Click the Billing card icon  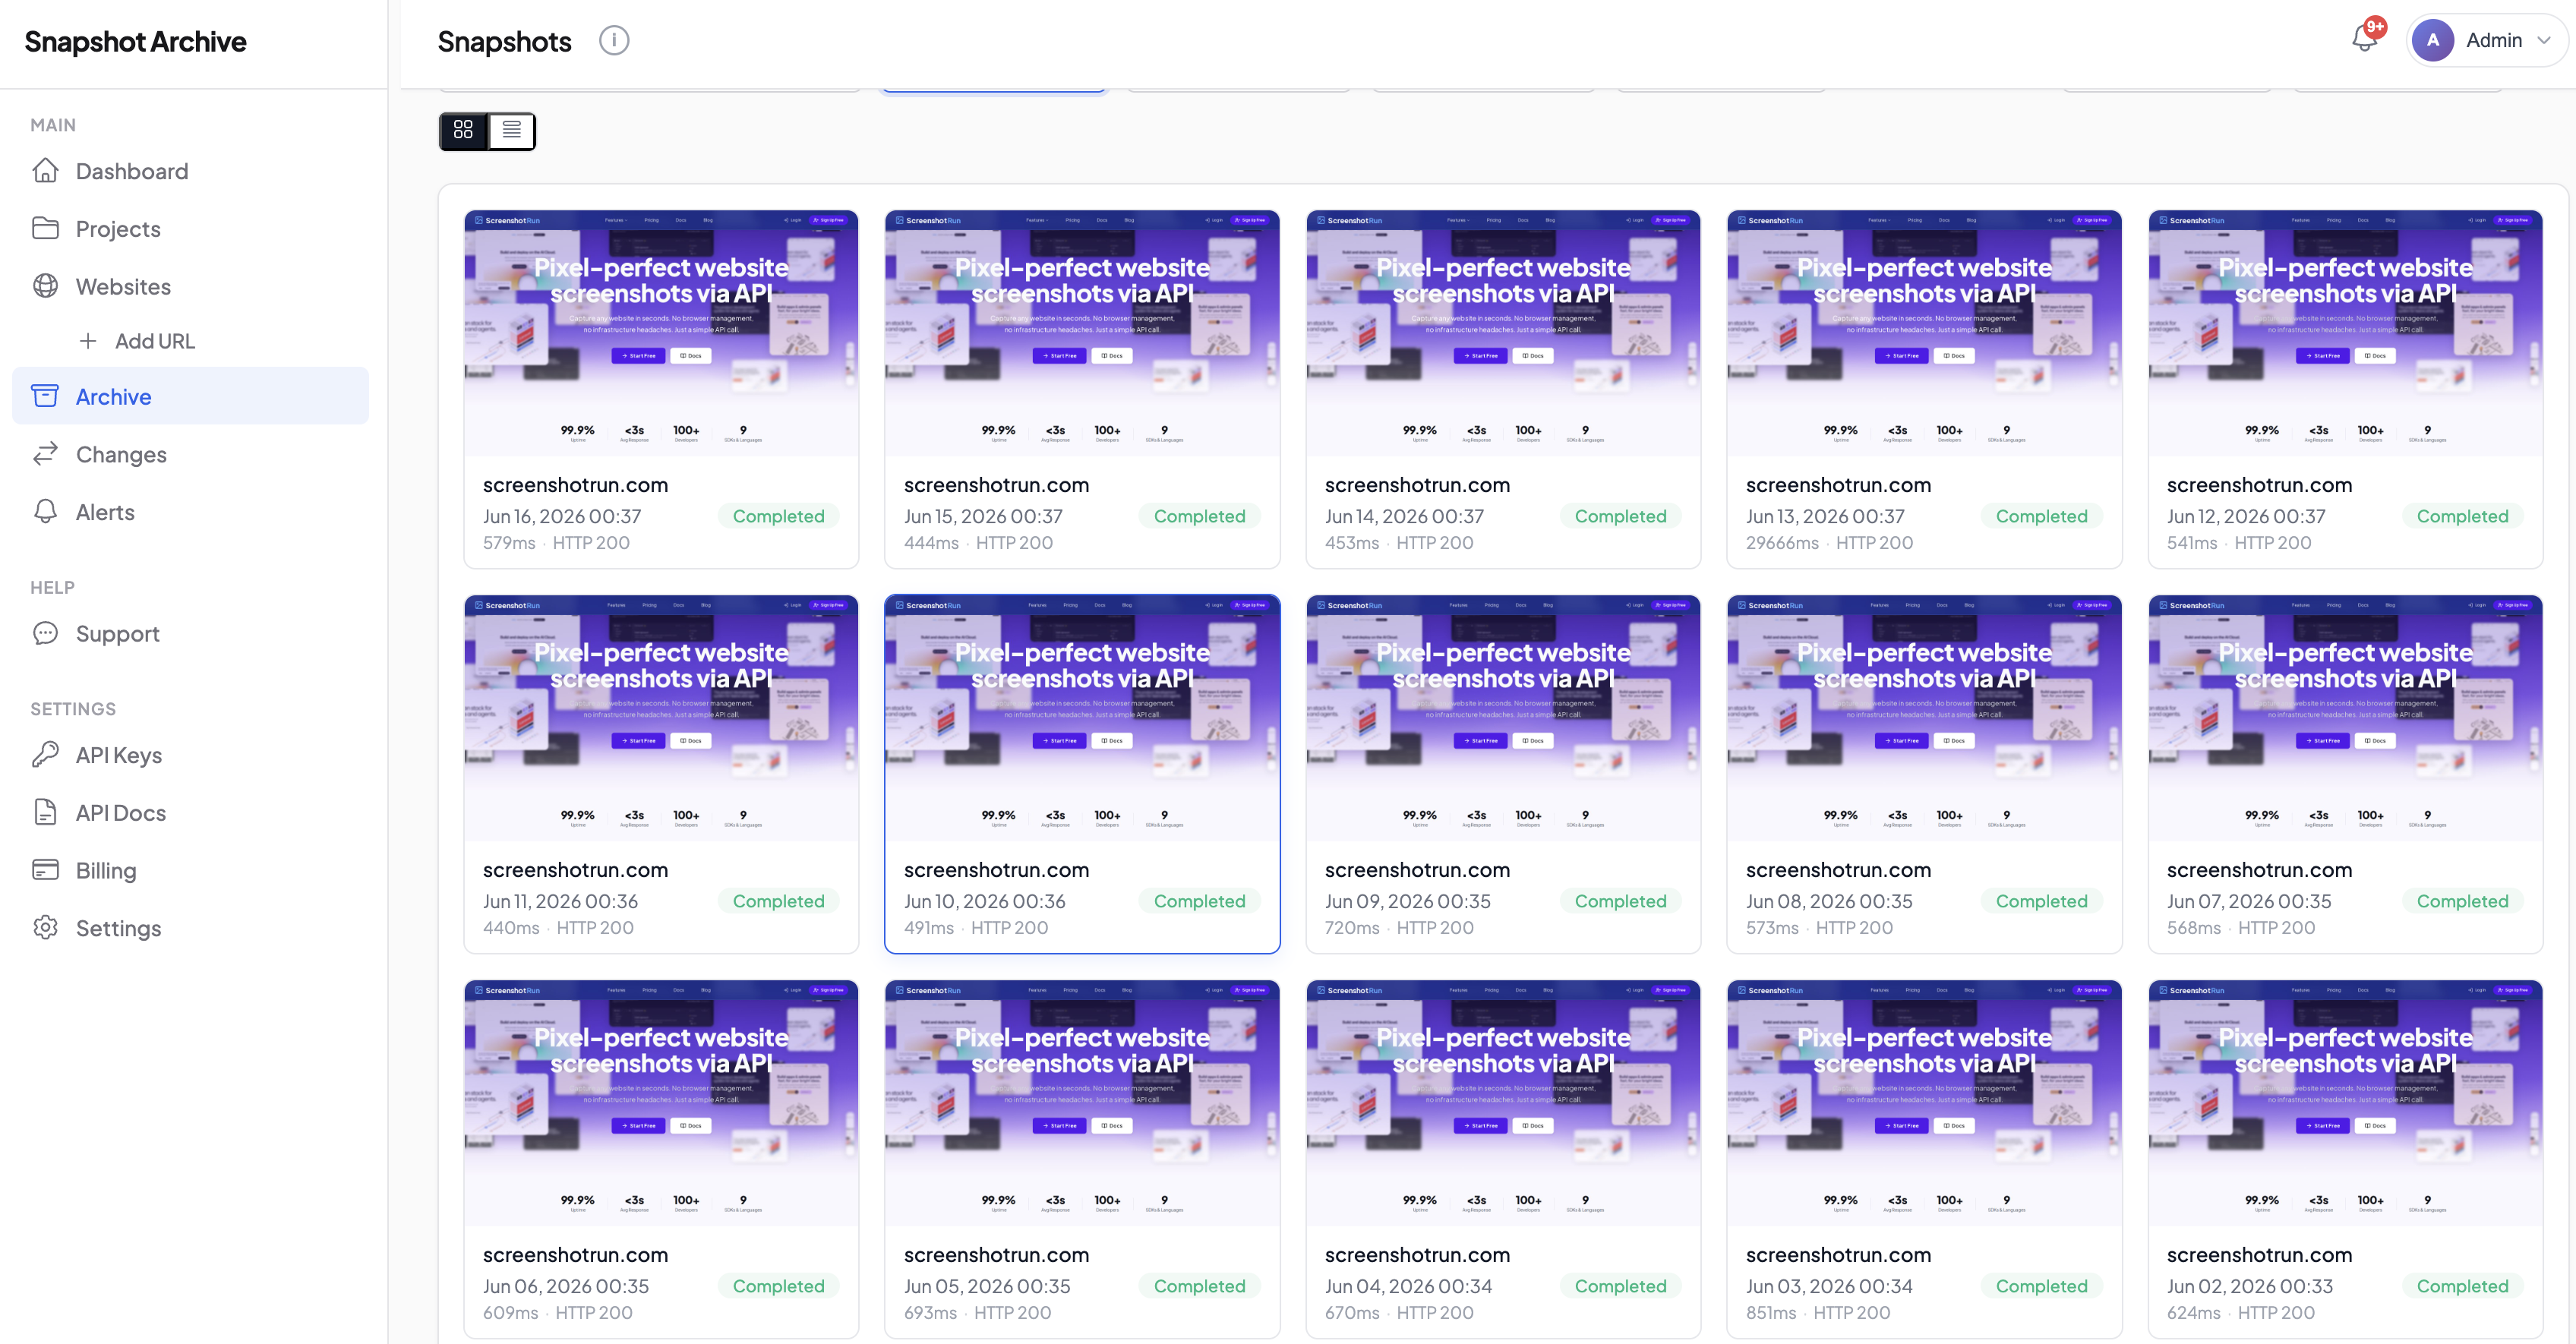45,870
